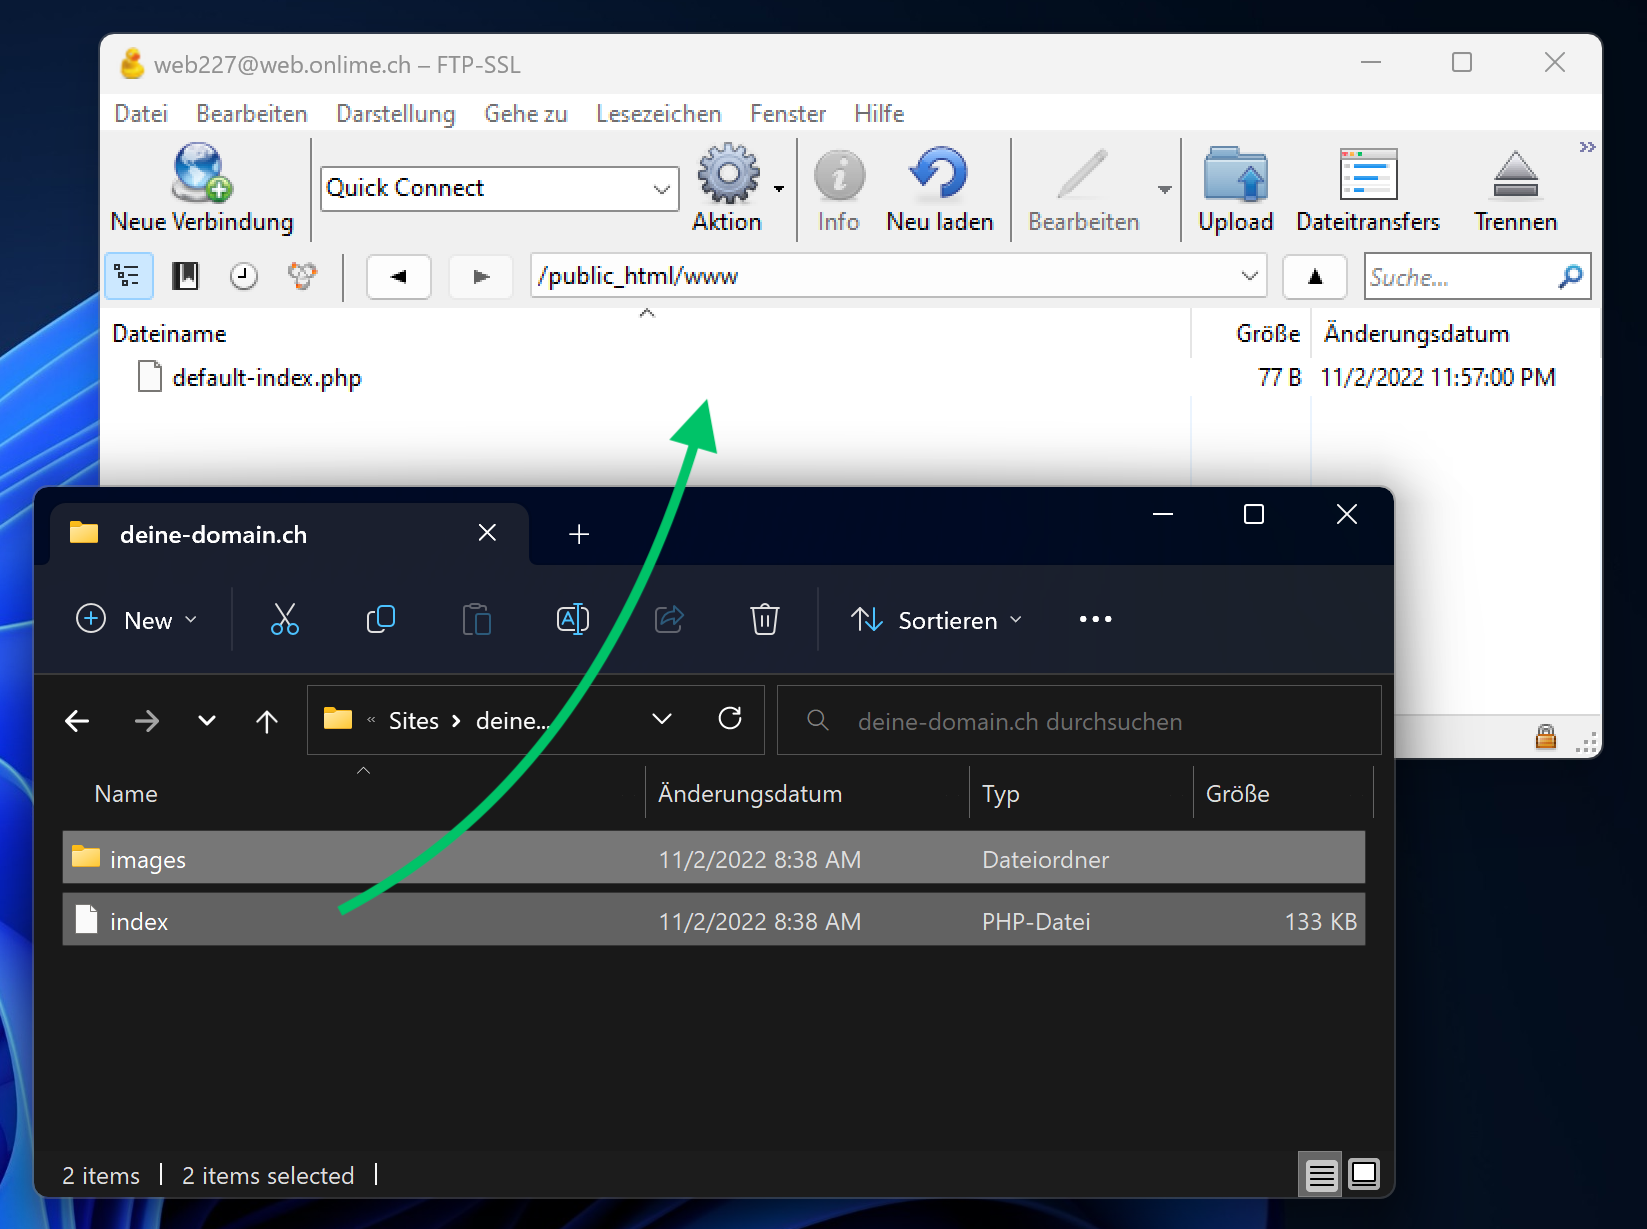Go back in File Explorer
Image resolution: width=1647 pixels, height=1229 pixels.
point(77,721)
